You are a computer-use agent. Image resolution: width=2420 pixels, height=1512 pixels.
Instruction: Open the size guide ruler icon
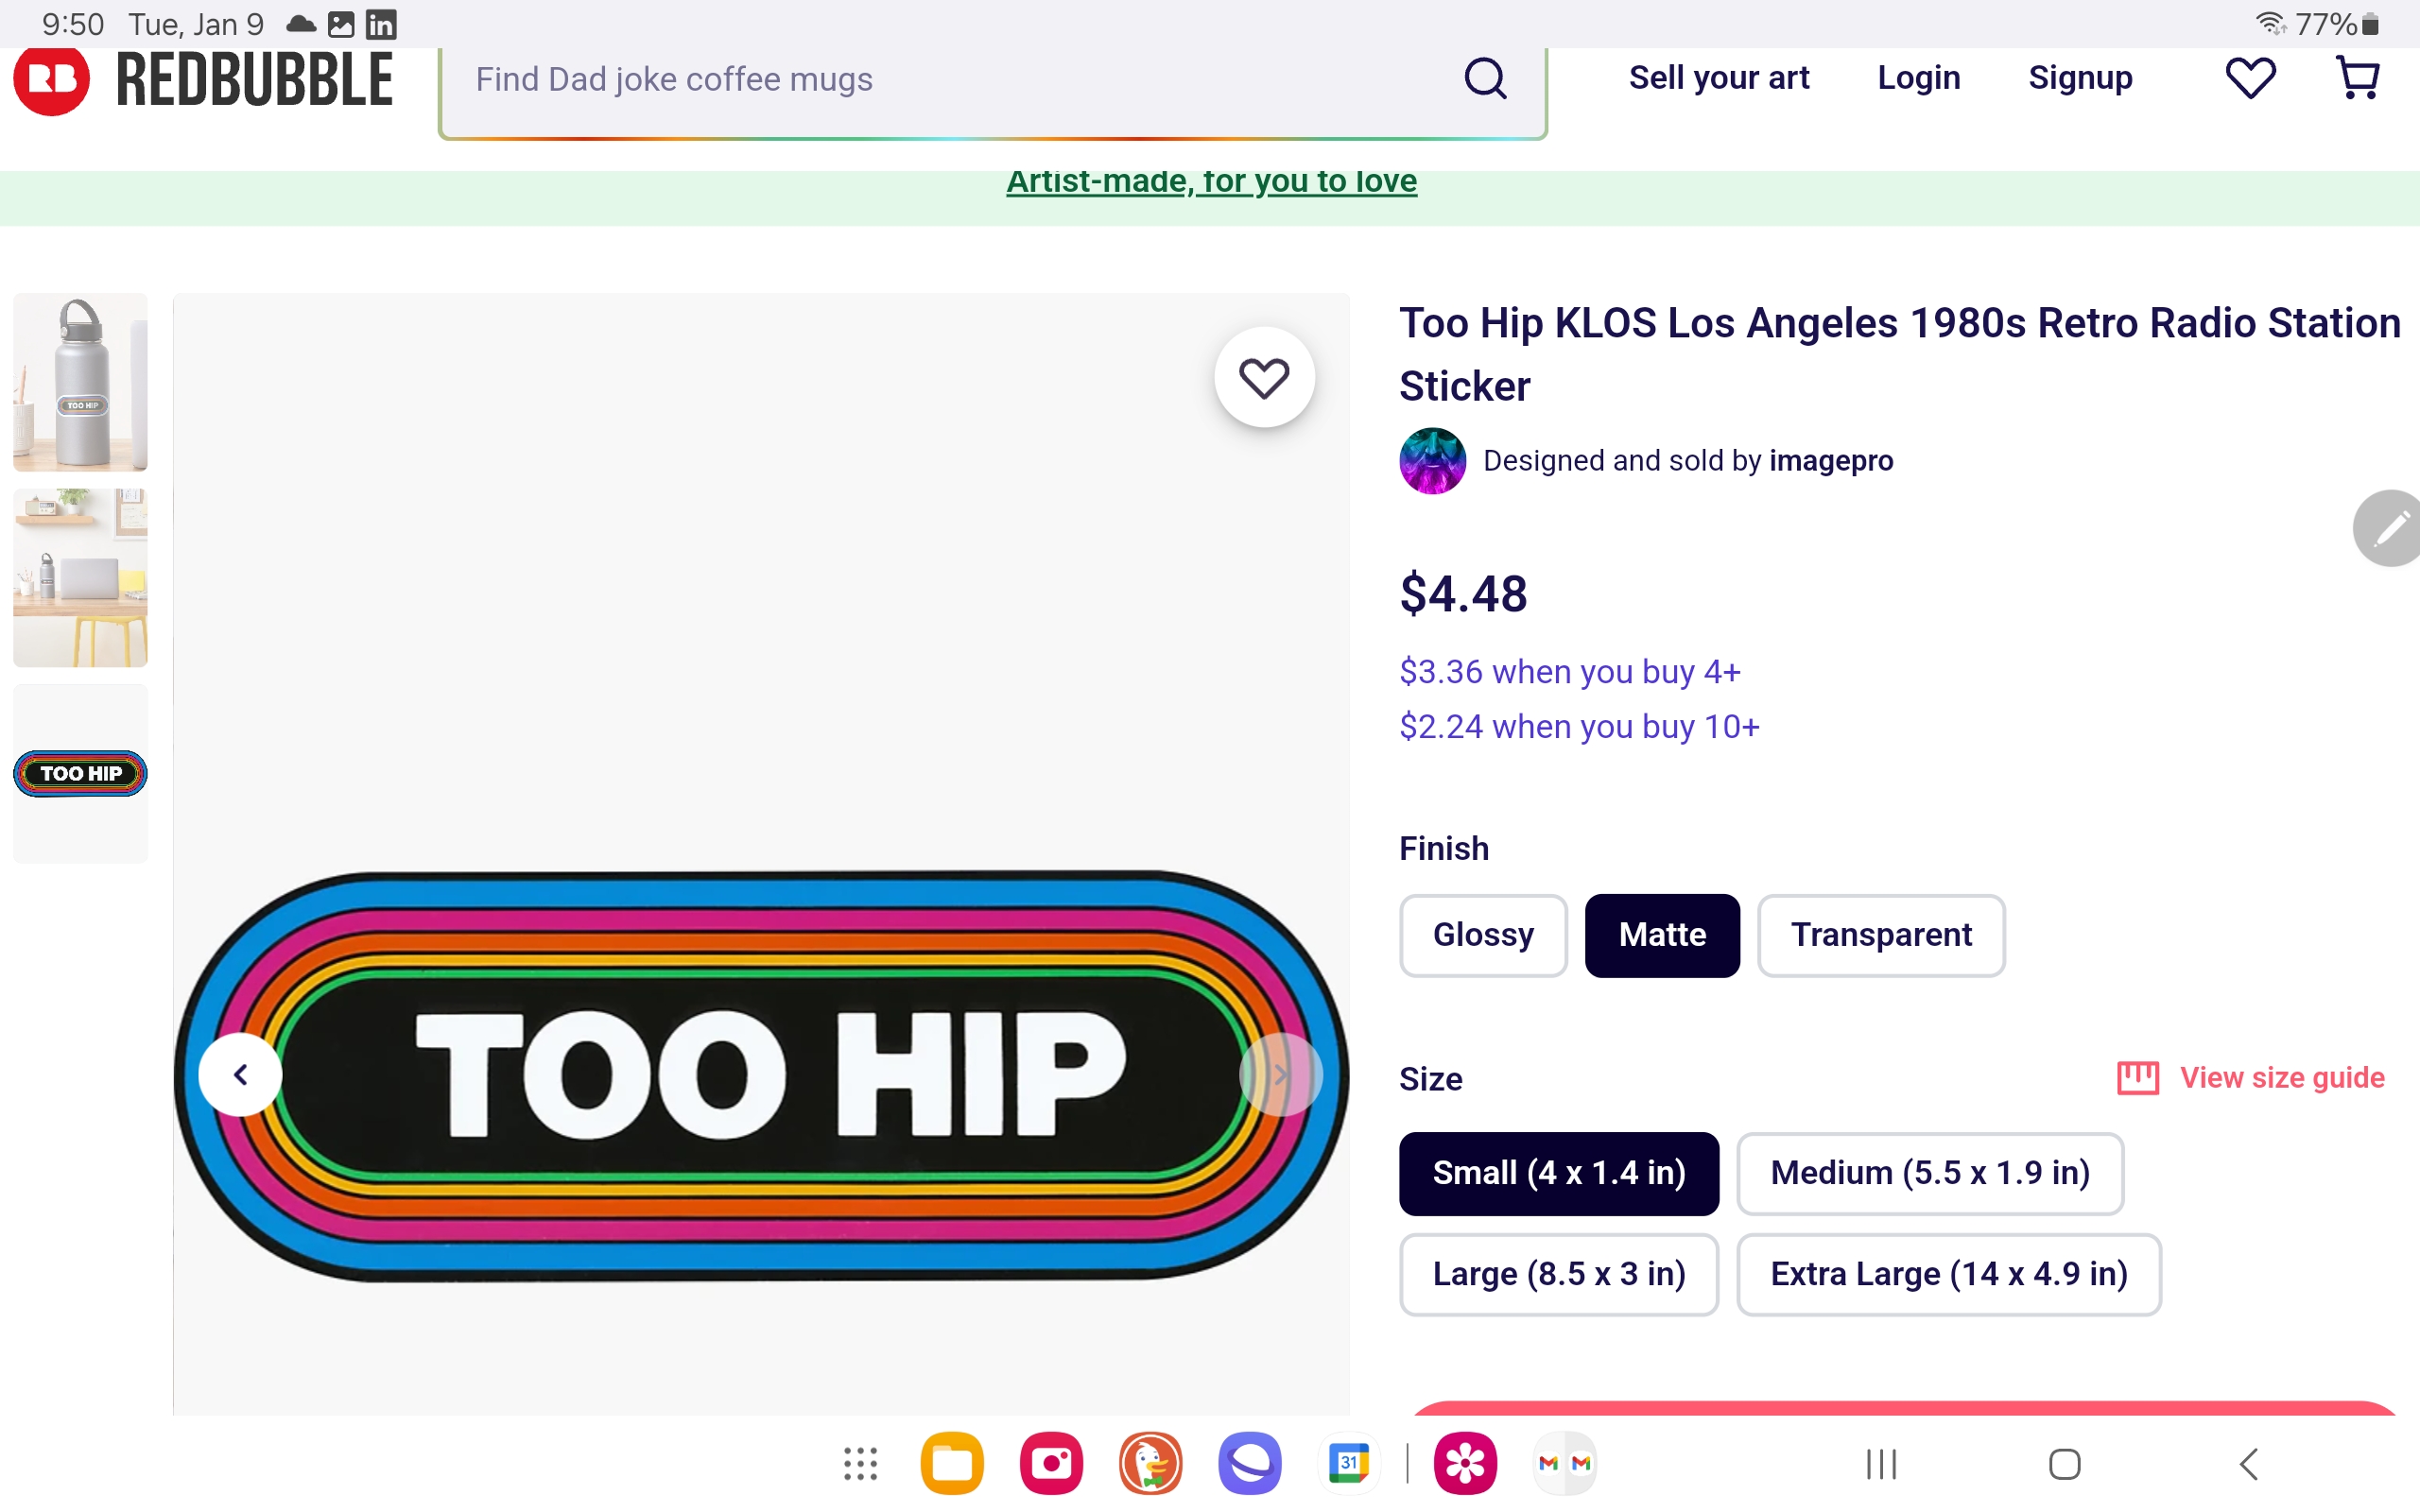click(x=2138, y=1078)
